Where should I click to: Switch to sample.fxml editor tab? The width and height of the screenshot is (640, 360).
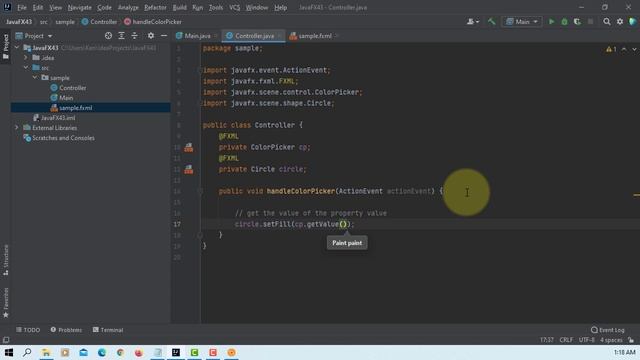coord(315,36)
